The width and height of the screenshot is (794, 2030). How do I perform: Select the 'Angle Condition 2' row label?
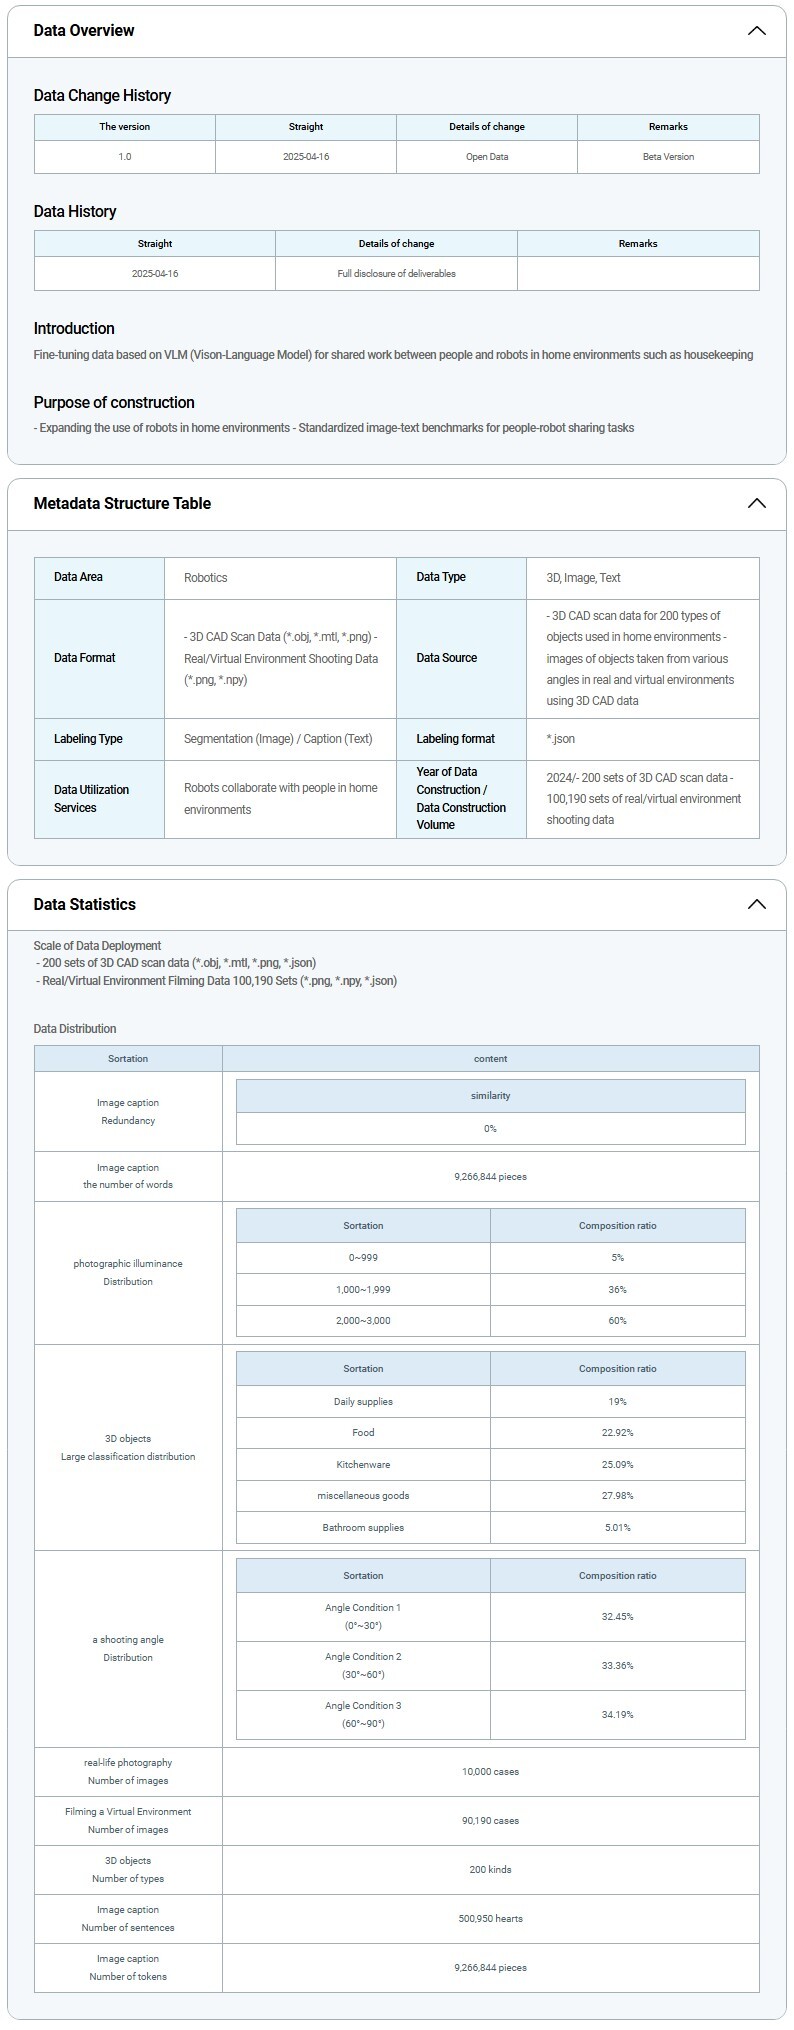point(363,1666)
